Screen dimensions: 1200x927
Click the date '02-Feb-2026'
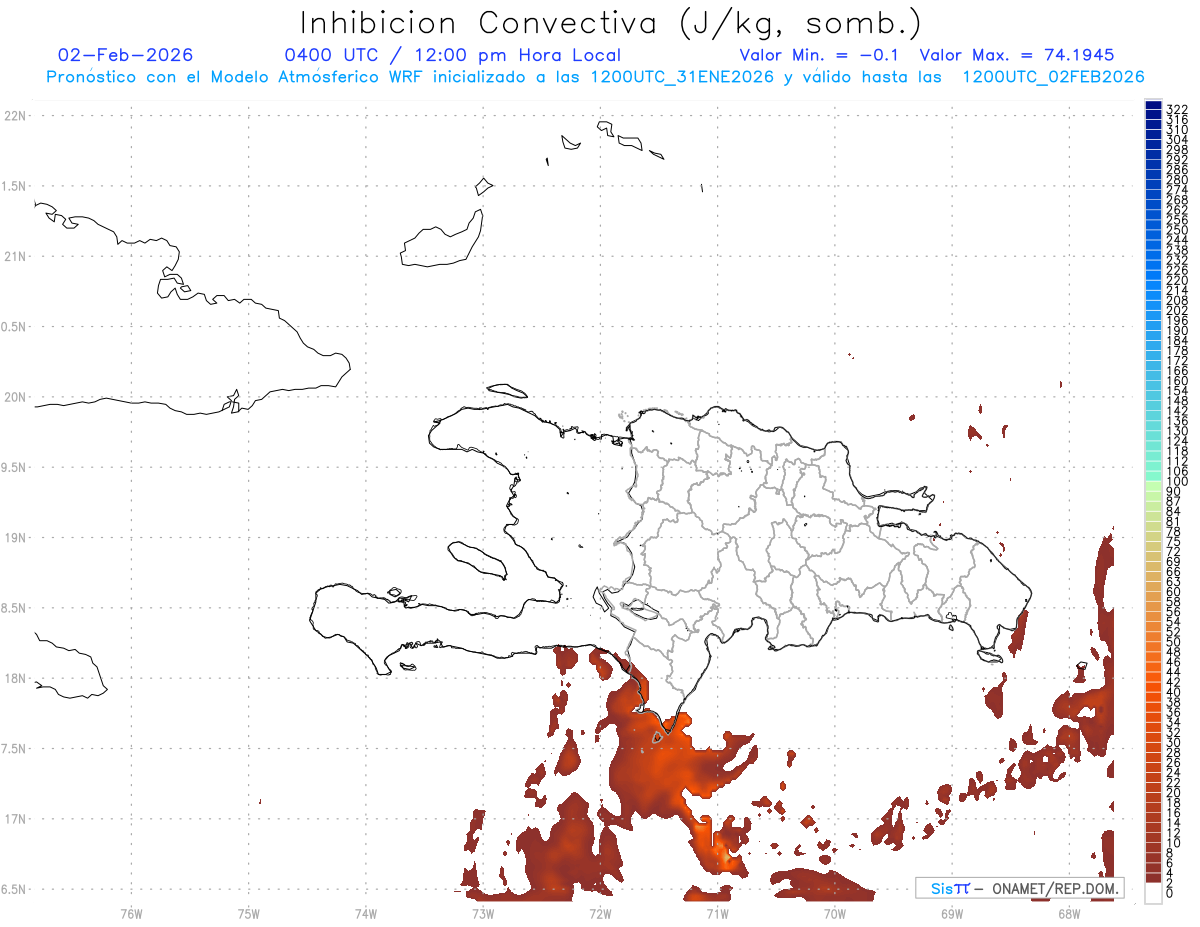click(x=126, y=55)
